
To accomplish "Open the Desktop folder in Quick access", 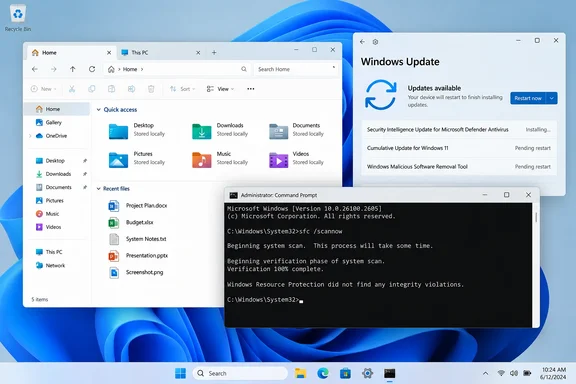I will pyautogui.click(x=137, y=130).
